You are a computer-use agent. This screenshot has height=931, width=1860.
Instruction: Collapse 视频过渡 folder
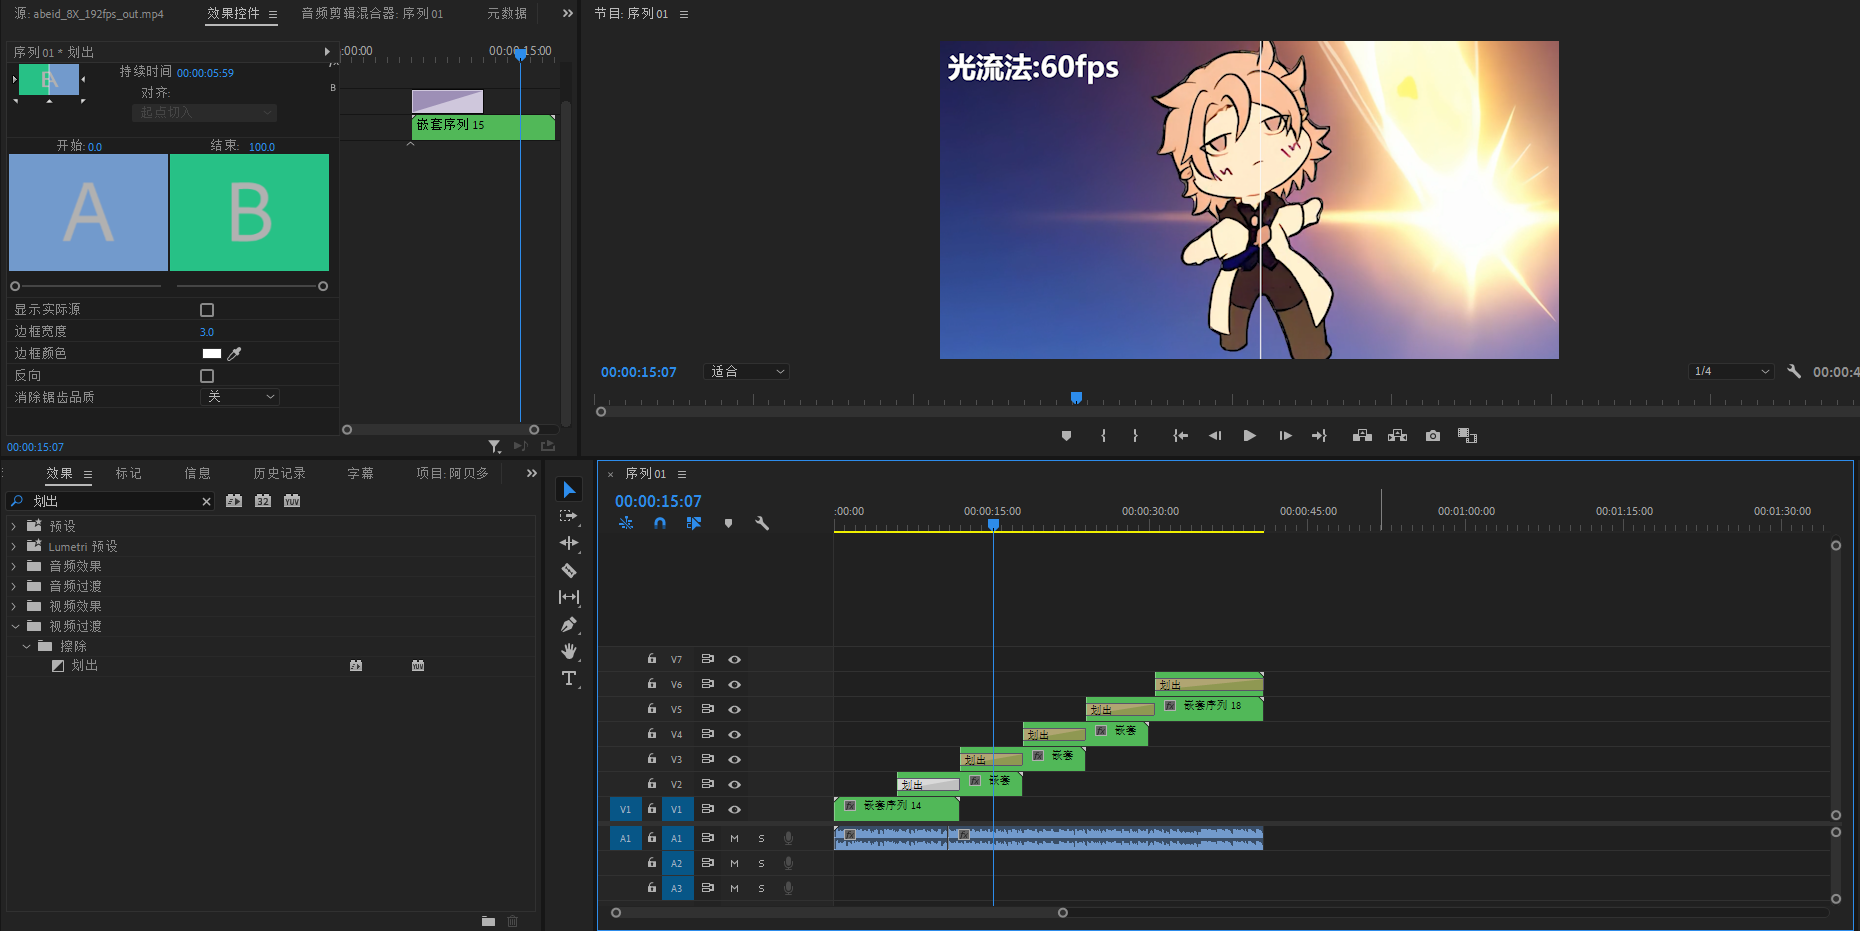[x=15, y=626]
